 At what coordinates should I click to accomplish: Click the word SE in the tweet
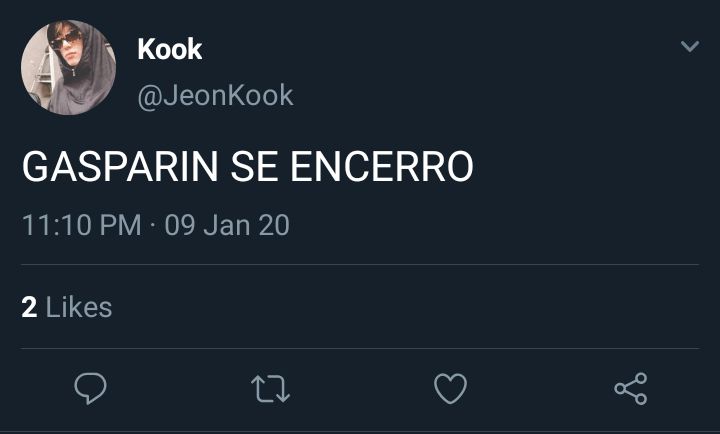(x=254, y=166)
